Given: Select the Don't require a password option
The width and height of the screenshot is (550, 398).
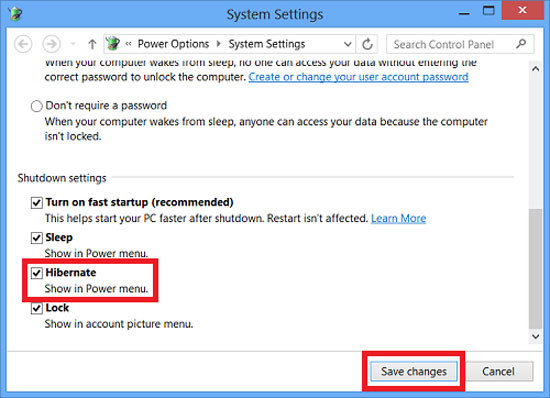Looking at the screenshot, I should (x=36, y=106).
